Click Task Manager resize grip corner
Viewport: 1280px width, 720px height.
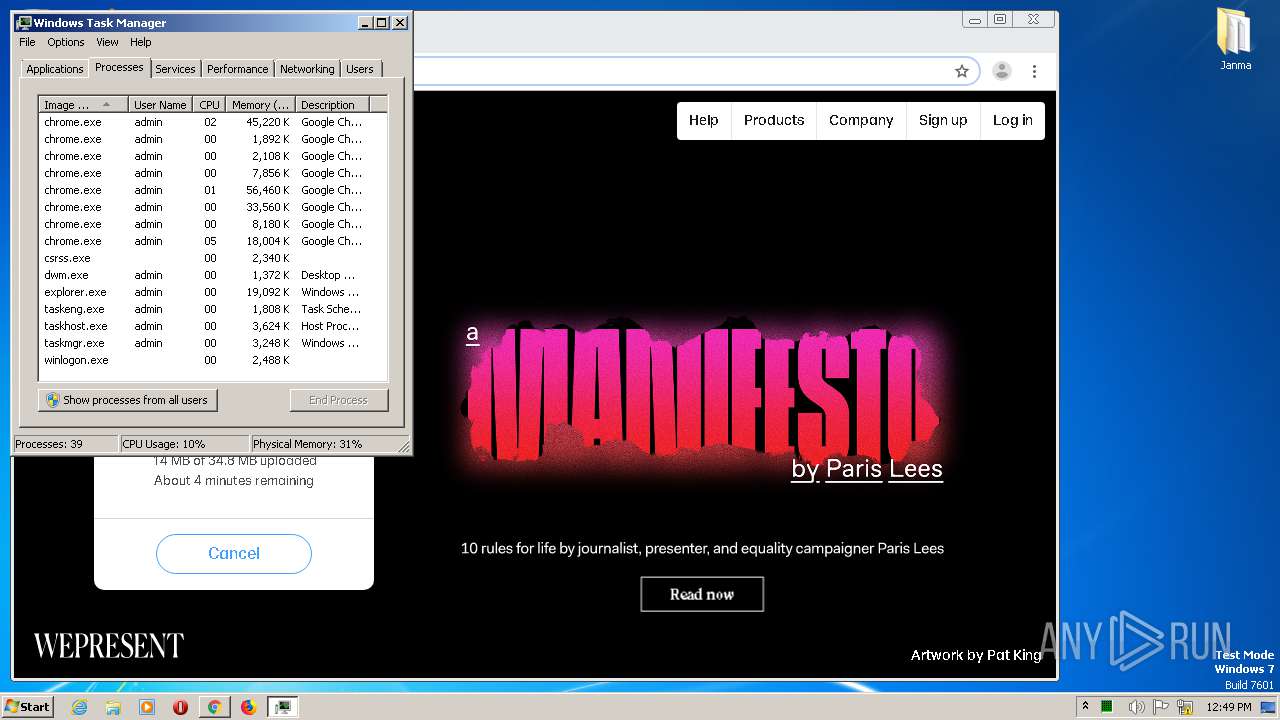tap(404, 446)
